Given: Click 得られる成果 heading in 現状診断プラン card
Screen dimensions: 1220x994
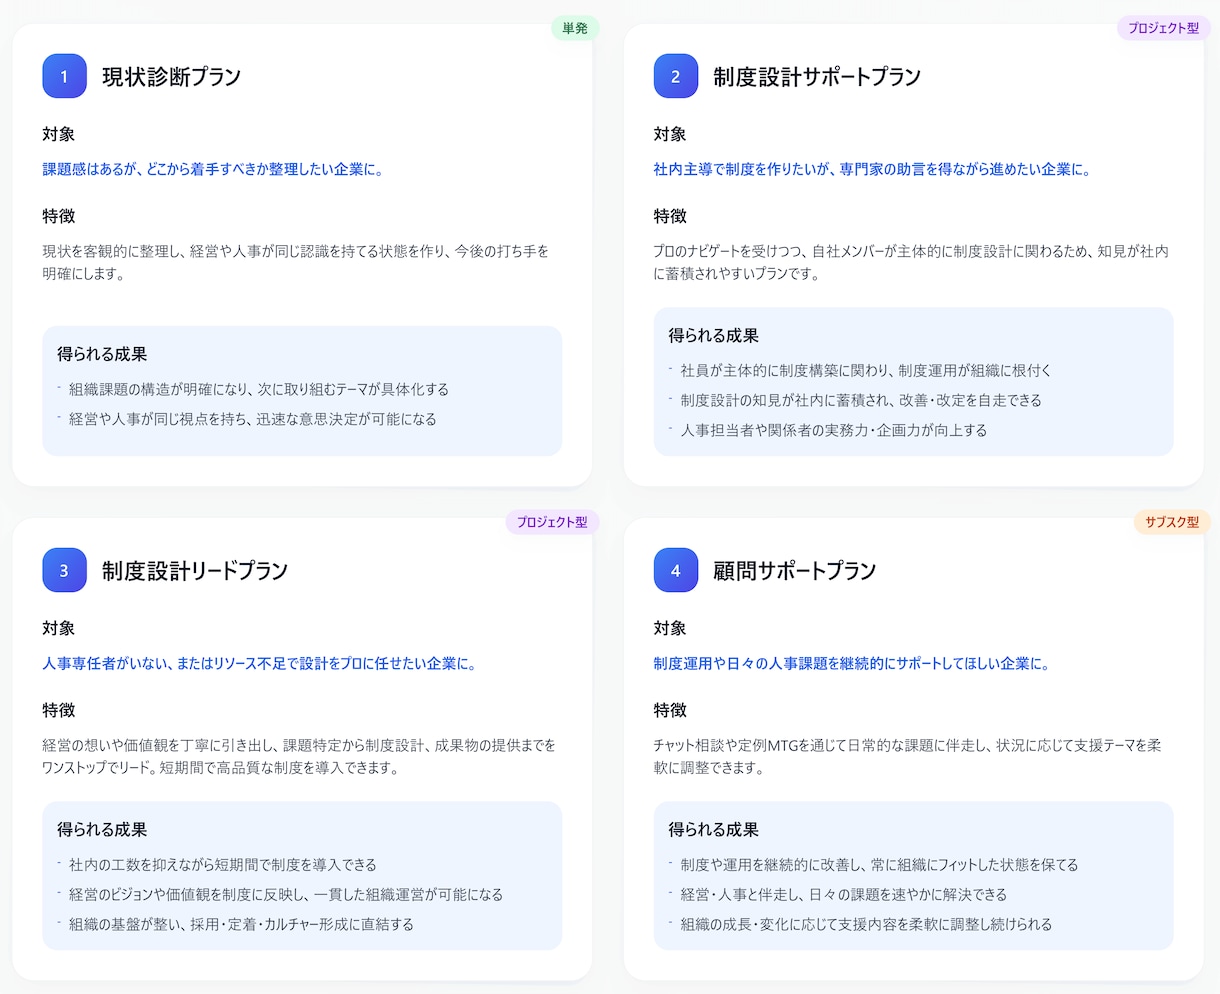Looking at the screenshot, I should tap(102, 354).
